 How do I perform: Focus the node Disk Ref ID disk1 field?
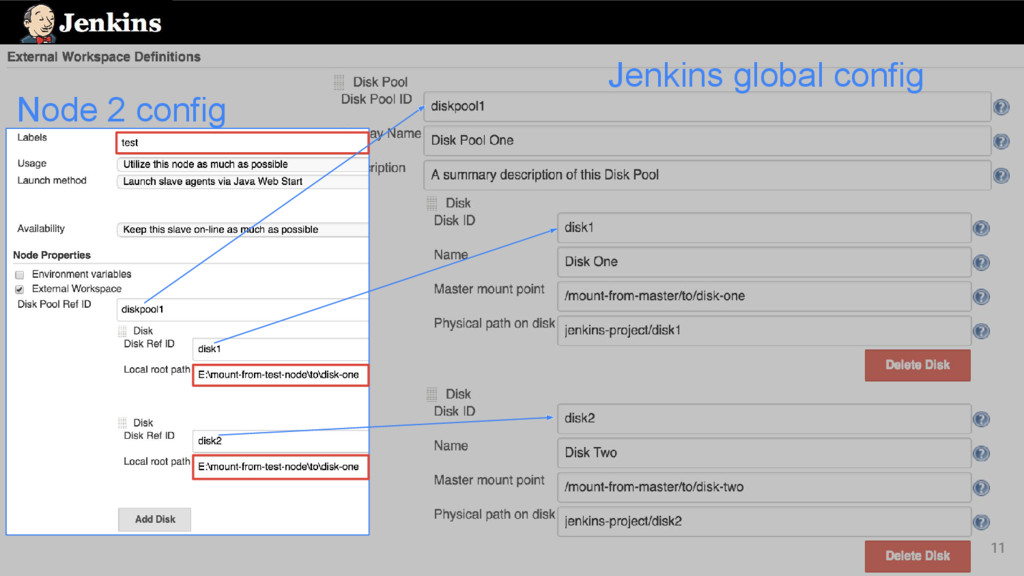[280, 349]
